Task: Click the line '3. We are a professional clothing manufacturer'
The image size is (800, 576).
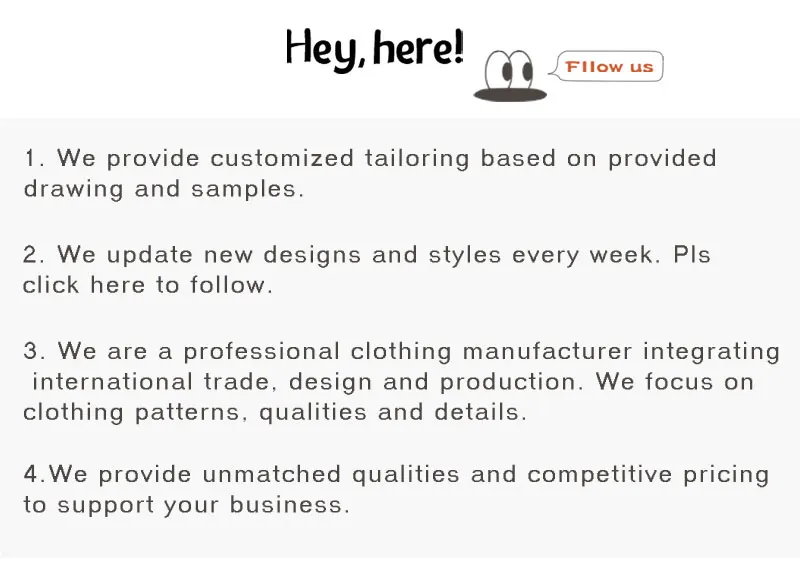Action: (x=401, y=351)
